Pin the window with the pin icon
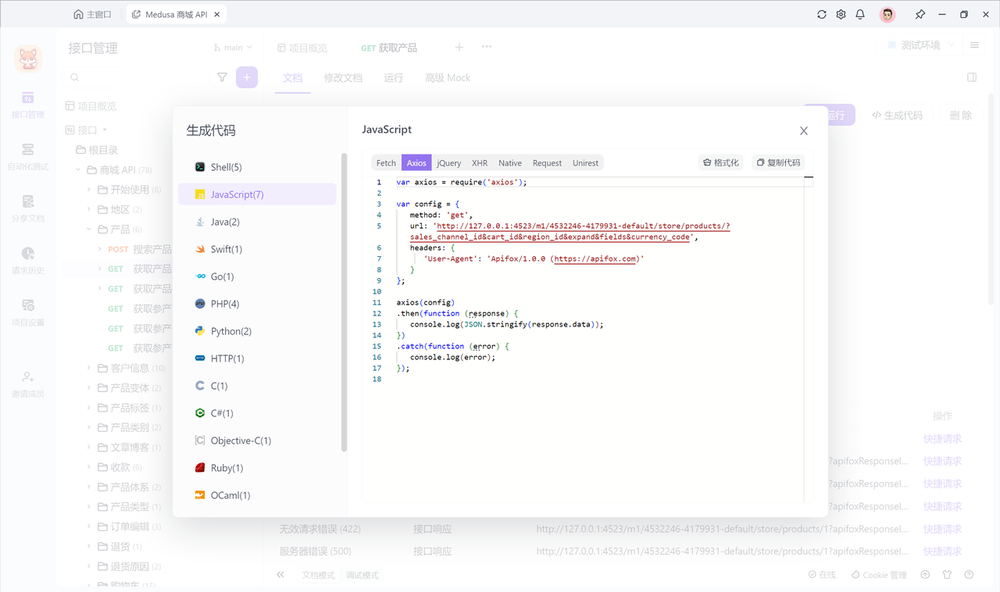The height and width of the screenshot is (592, 1000). coord(920,14)
